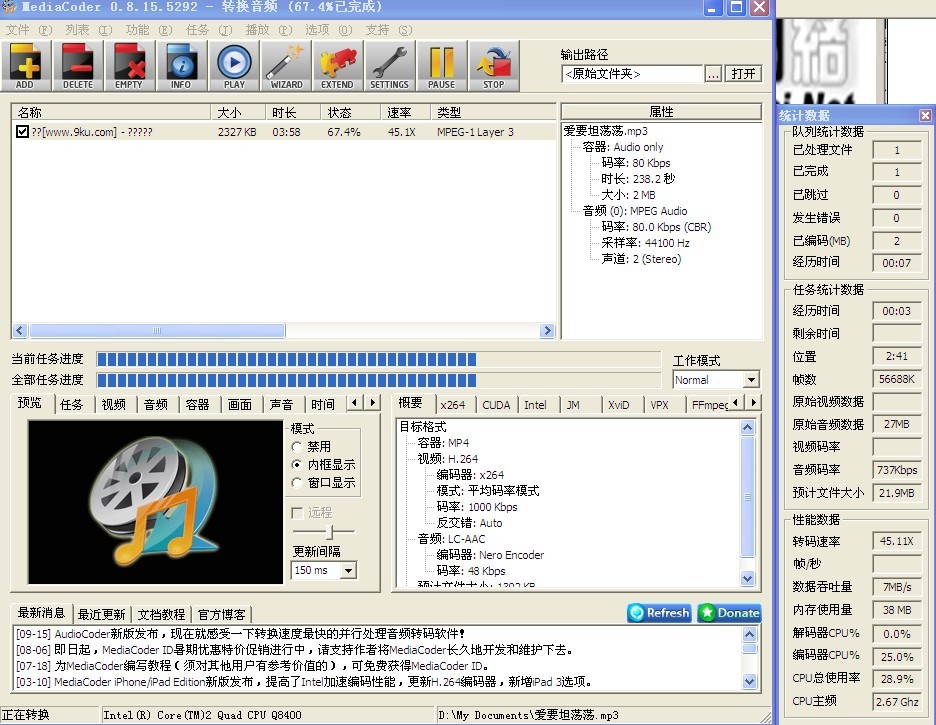Switch to the 文档教程 tab
This screenshot has width=936, height=725.
click(x=161, y=614)
